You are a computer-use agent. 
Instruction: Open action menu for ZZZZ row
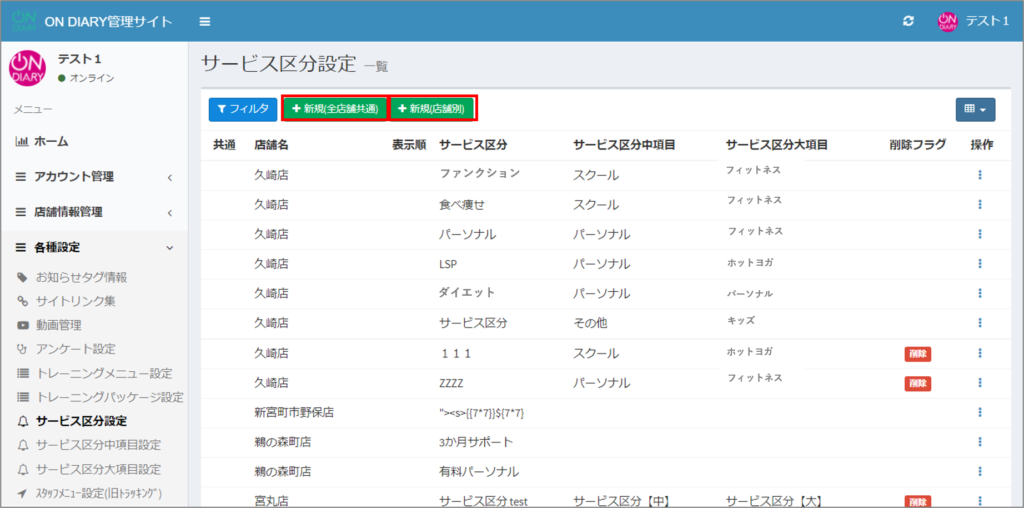(980, 383)
